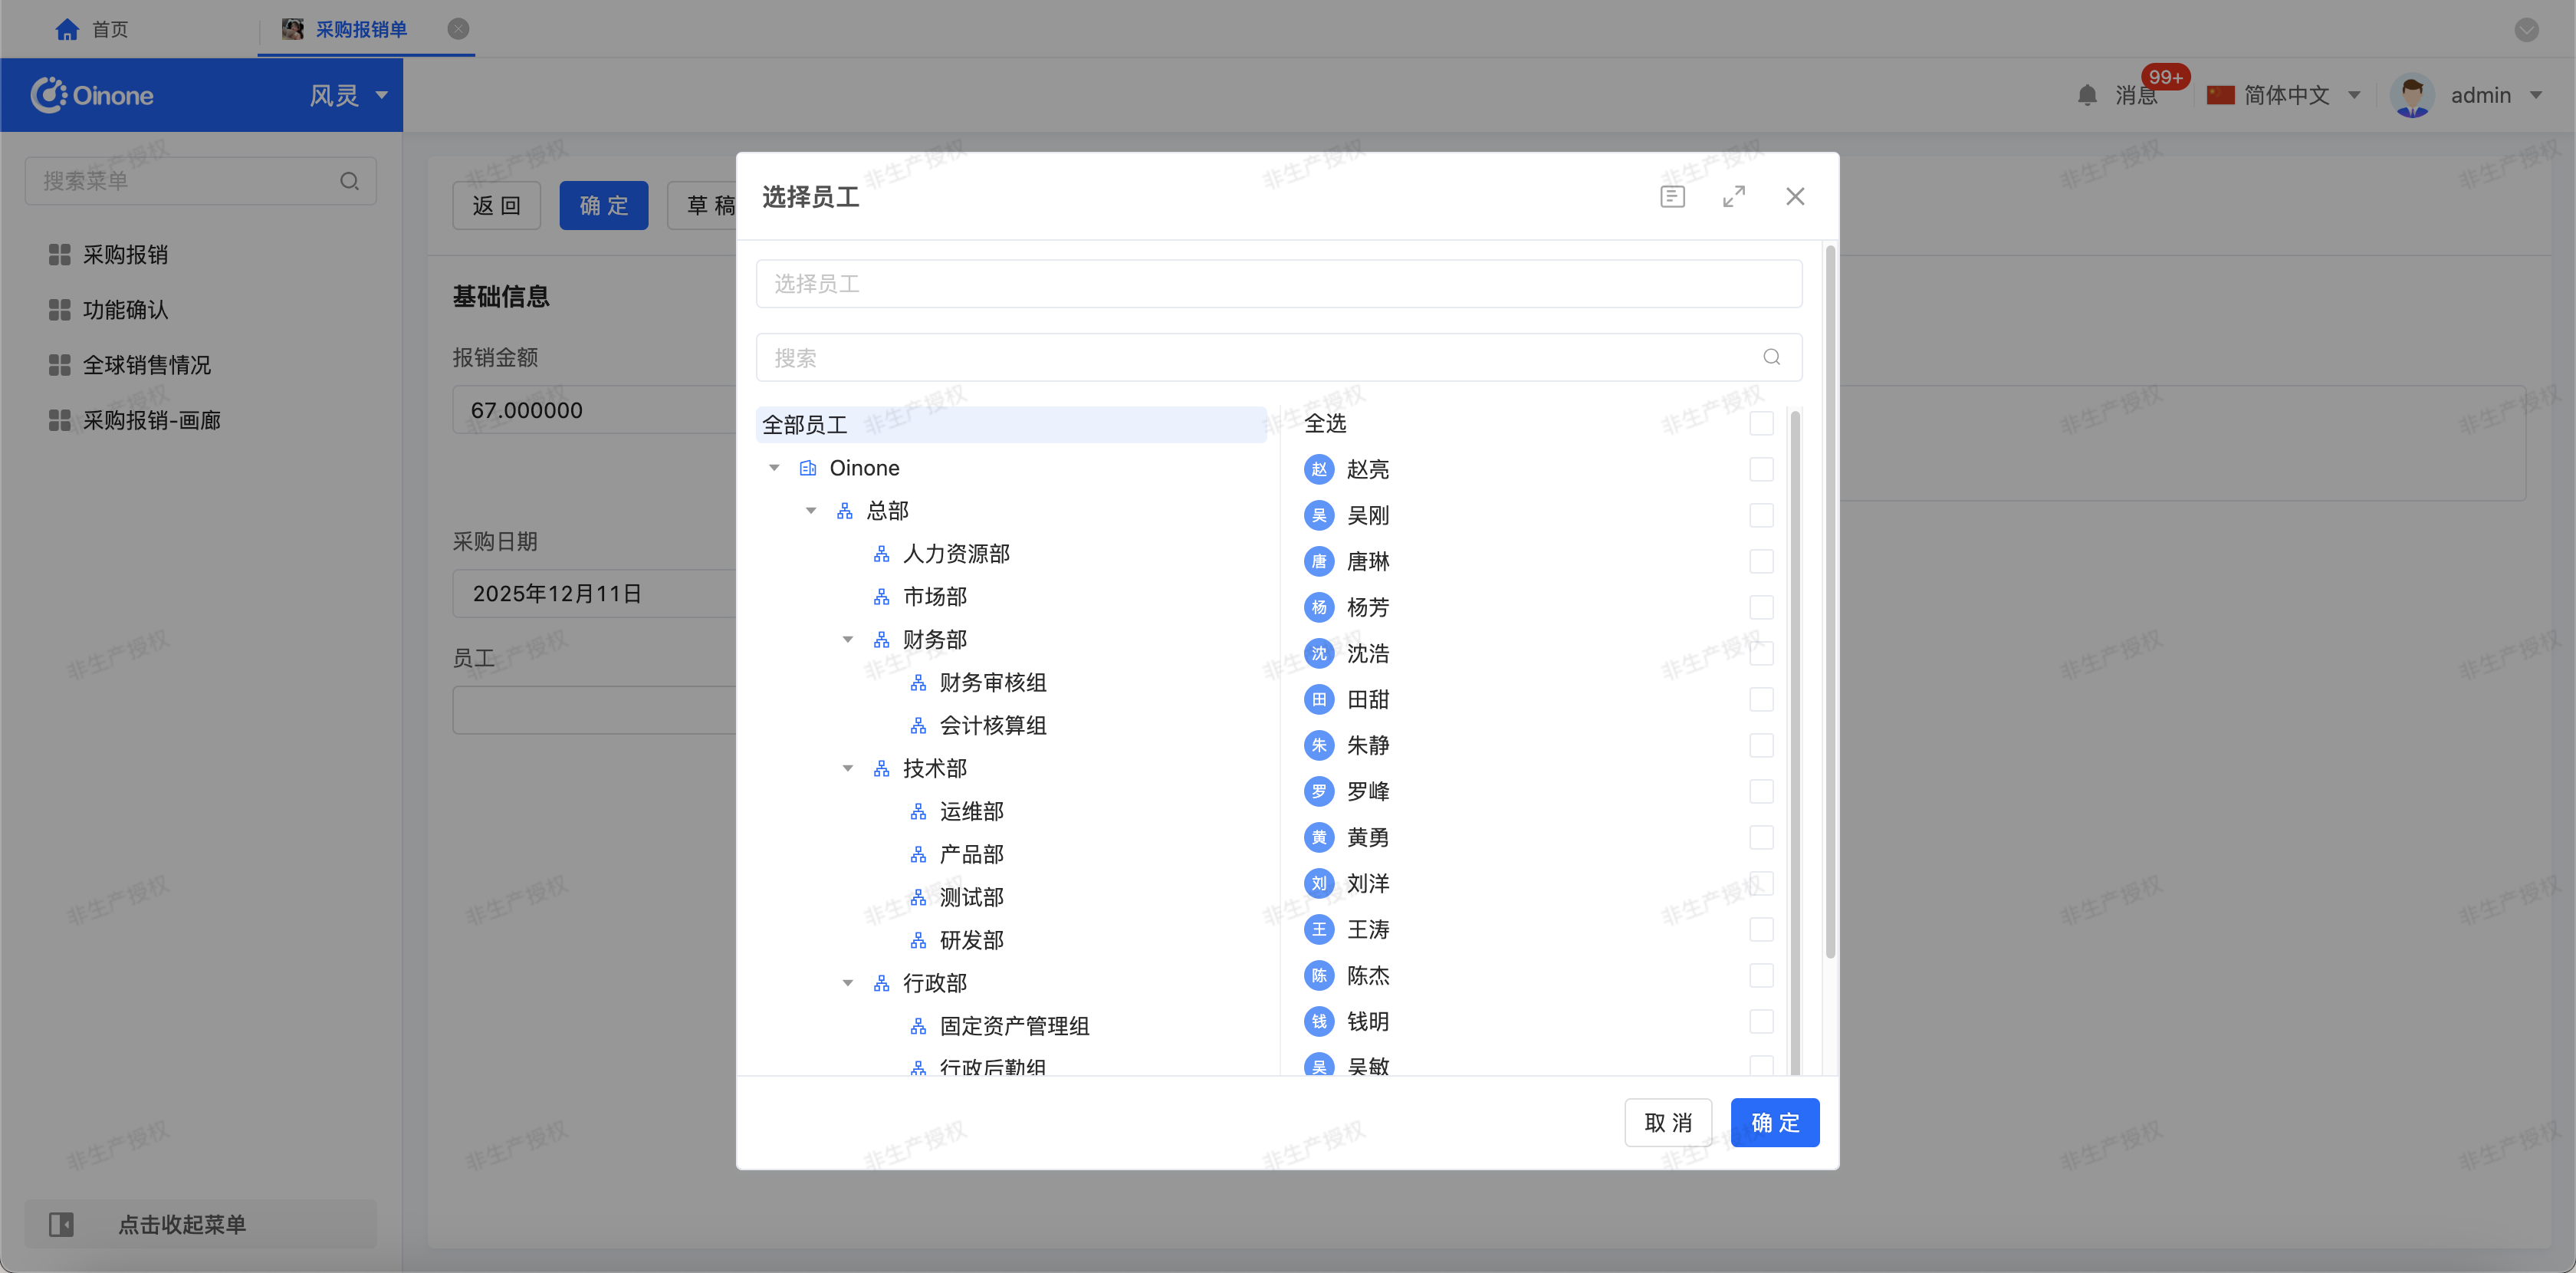Click the menu search magnifier icon

point(349,181)
